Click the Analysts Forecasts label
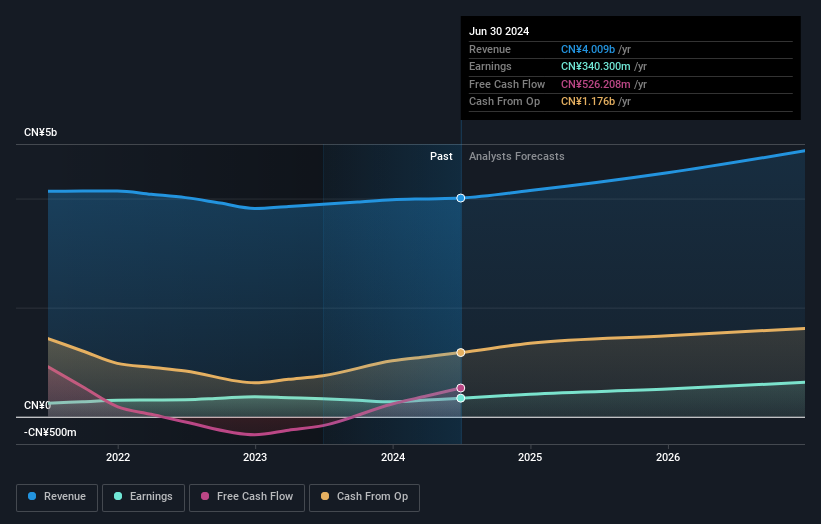The height and width of the screenshot is (524, 821). pos(517,156)
